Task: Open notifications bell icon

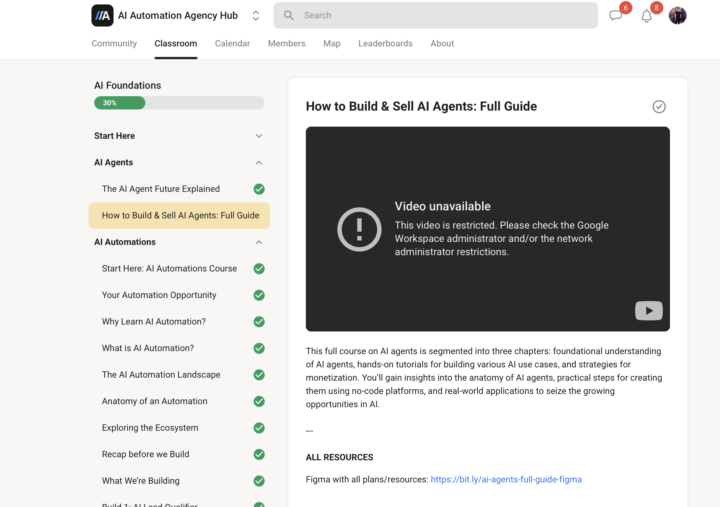Action: [x=647, y=16]
